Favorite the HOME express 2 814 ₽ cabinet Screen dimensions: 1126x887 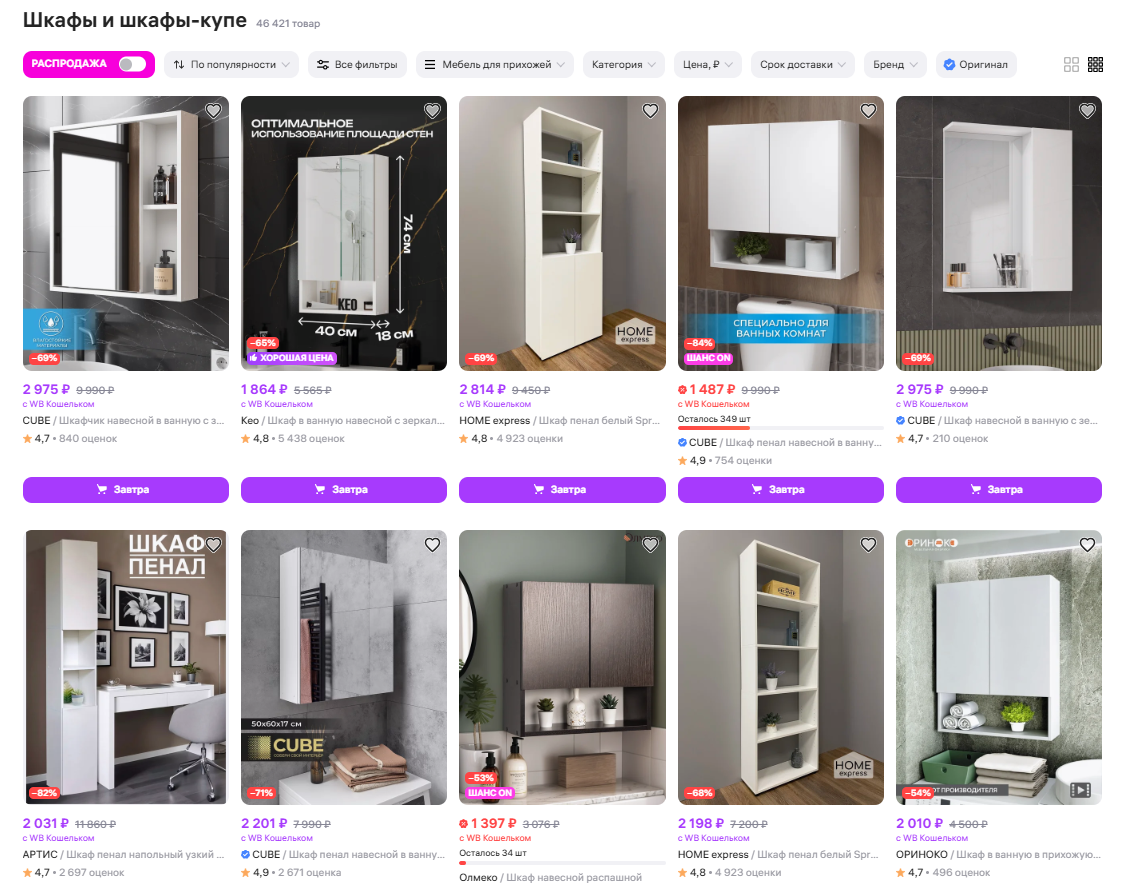[650, 111]
